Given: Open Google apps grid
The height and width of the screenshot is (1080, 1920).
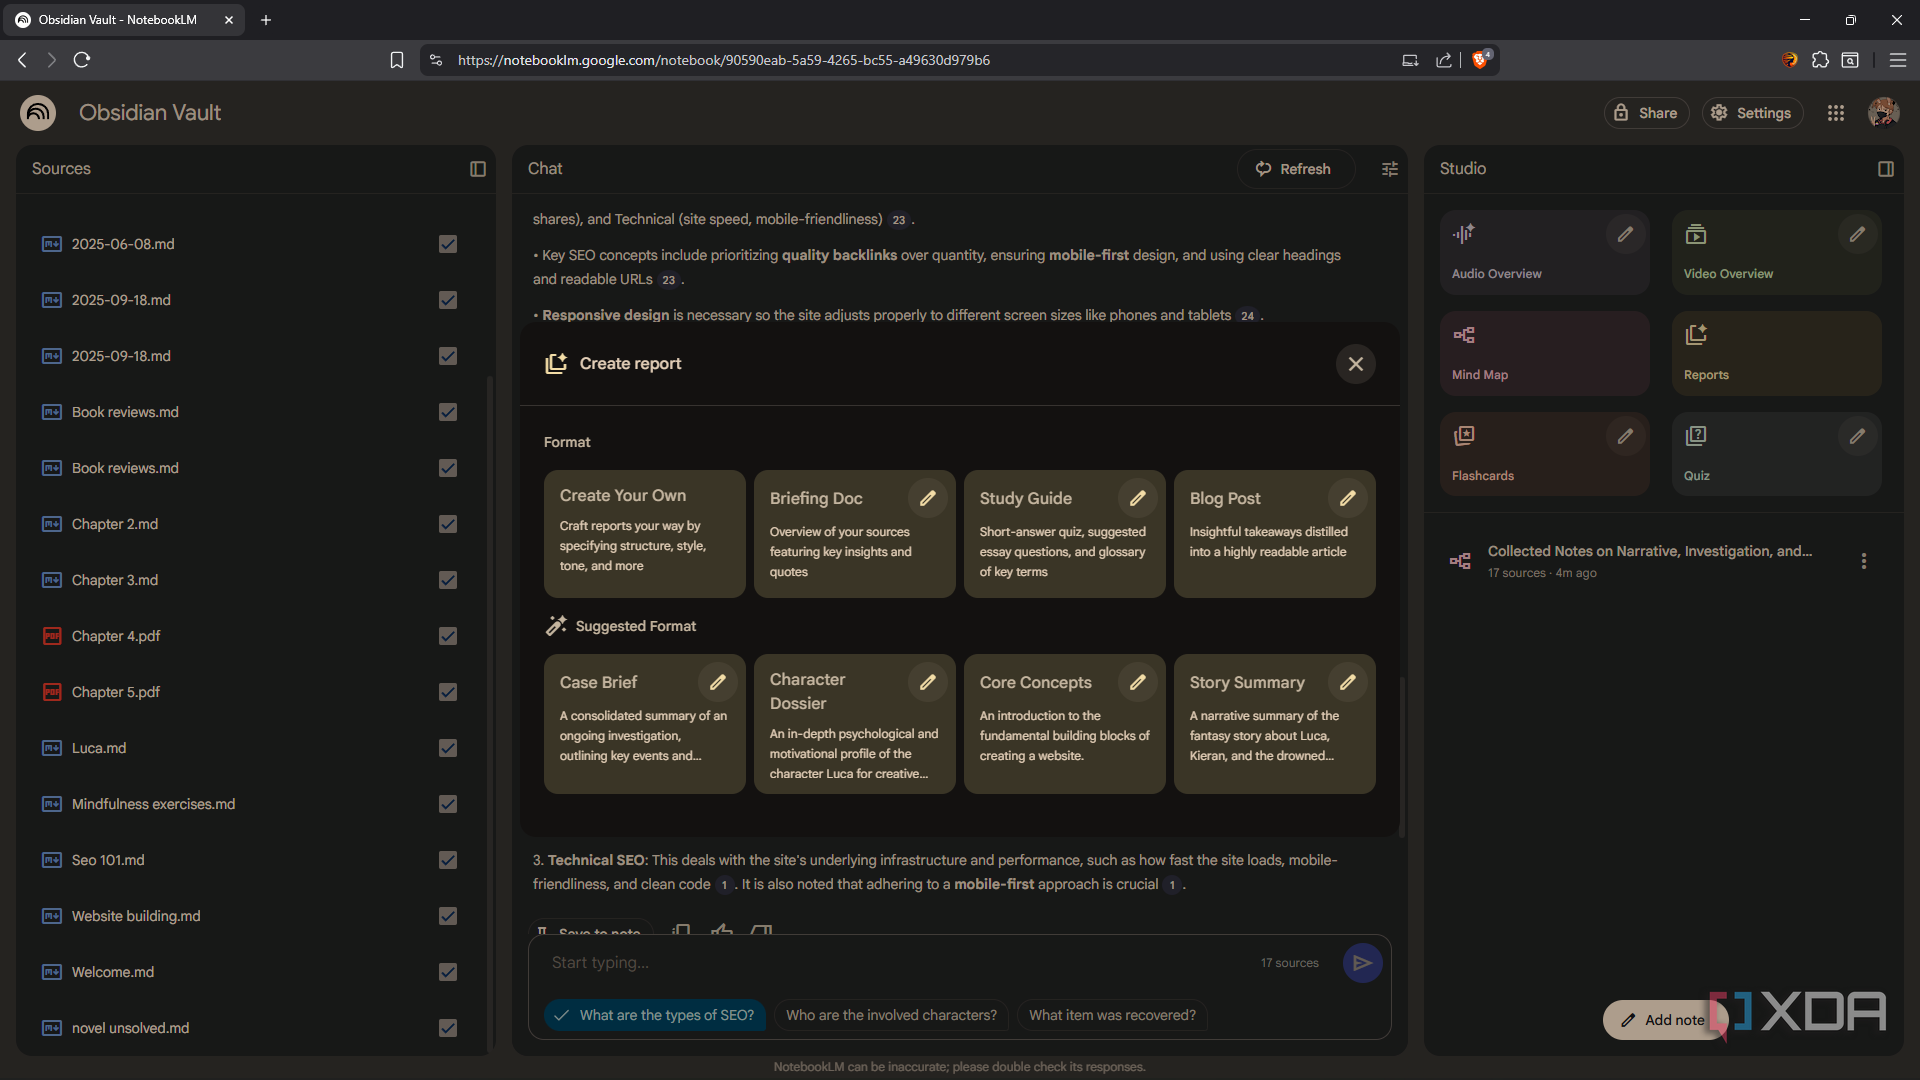Looking at the screenshot, I should click(x=1836, y=113).
